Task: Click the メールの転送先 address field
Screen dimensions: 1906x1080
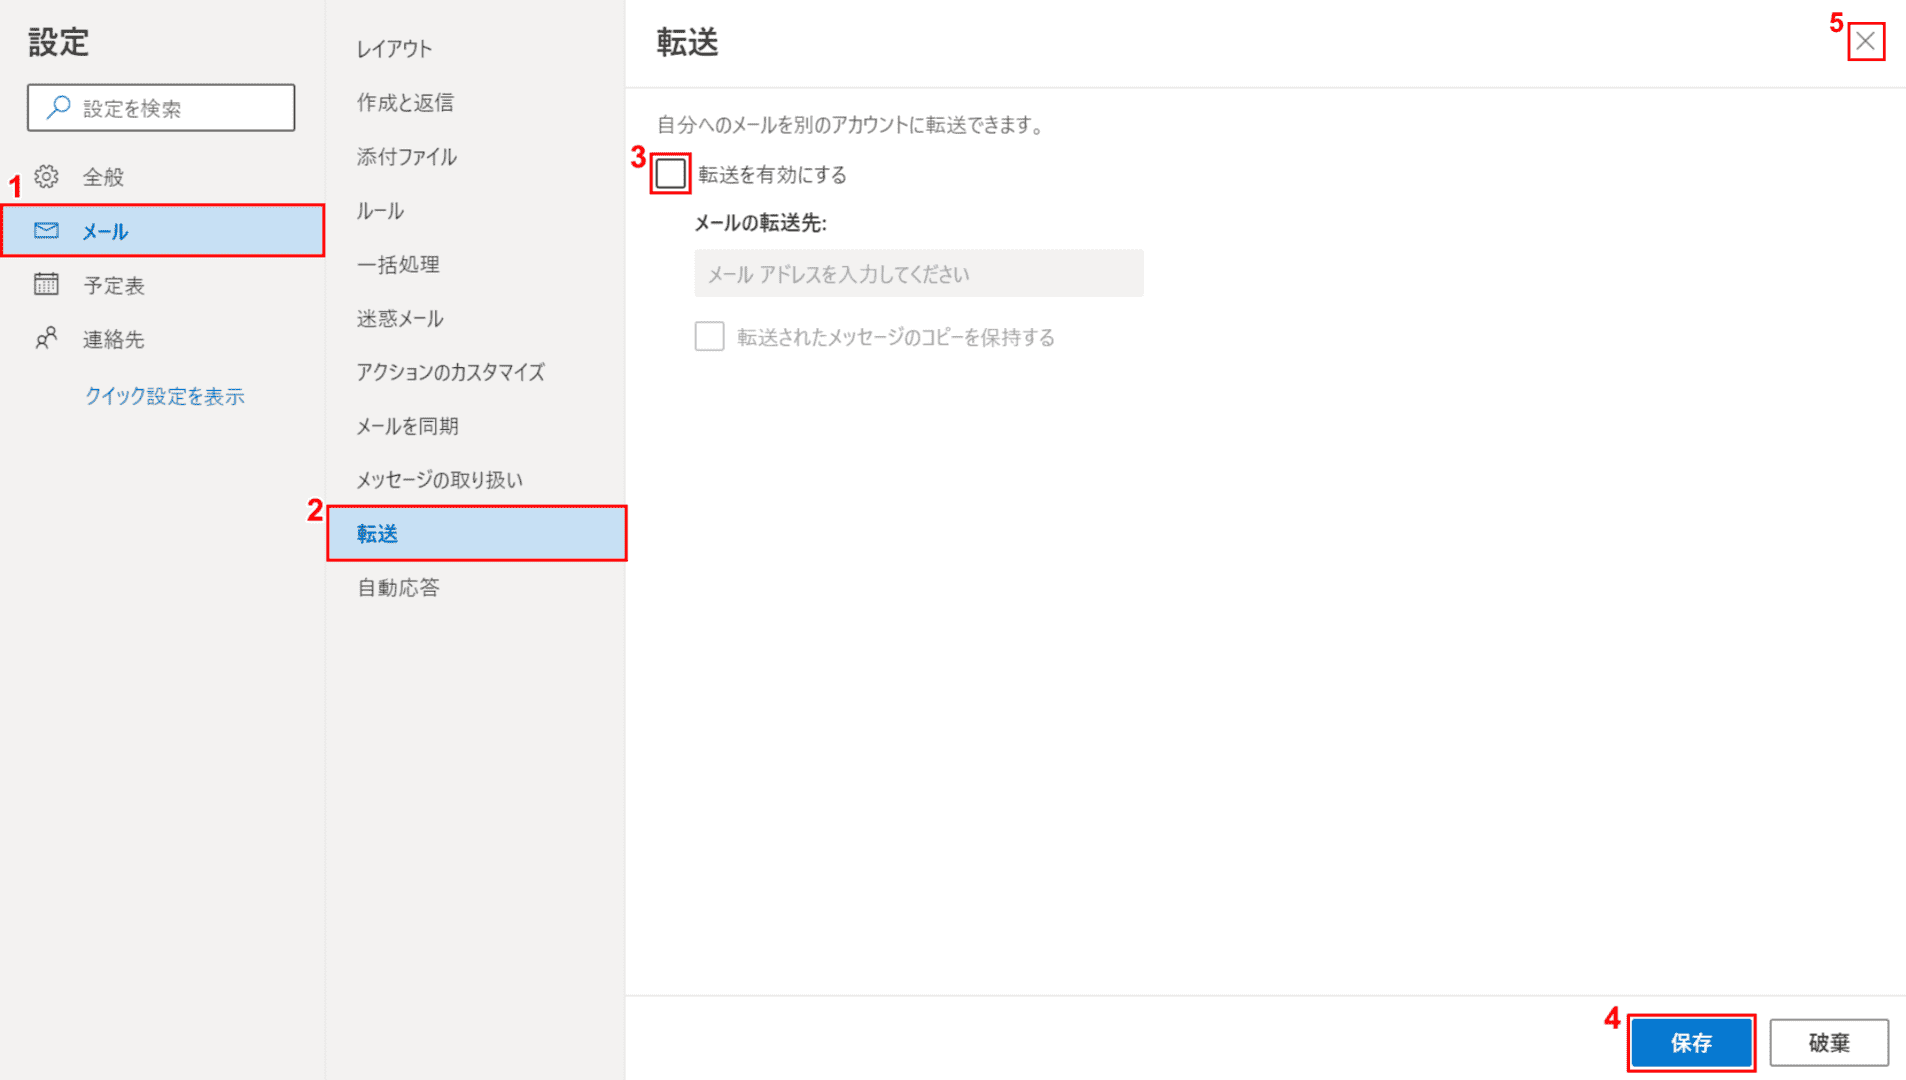Action: point(918,274)
